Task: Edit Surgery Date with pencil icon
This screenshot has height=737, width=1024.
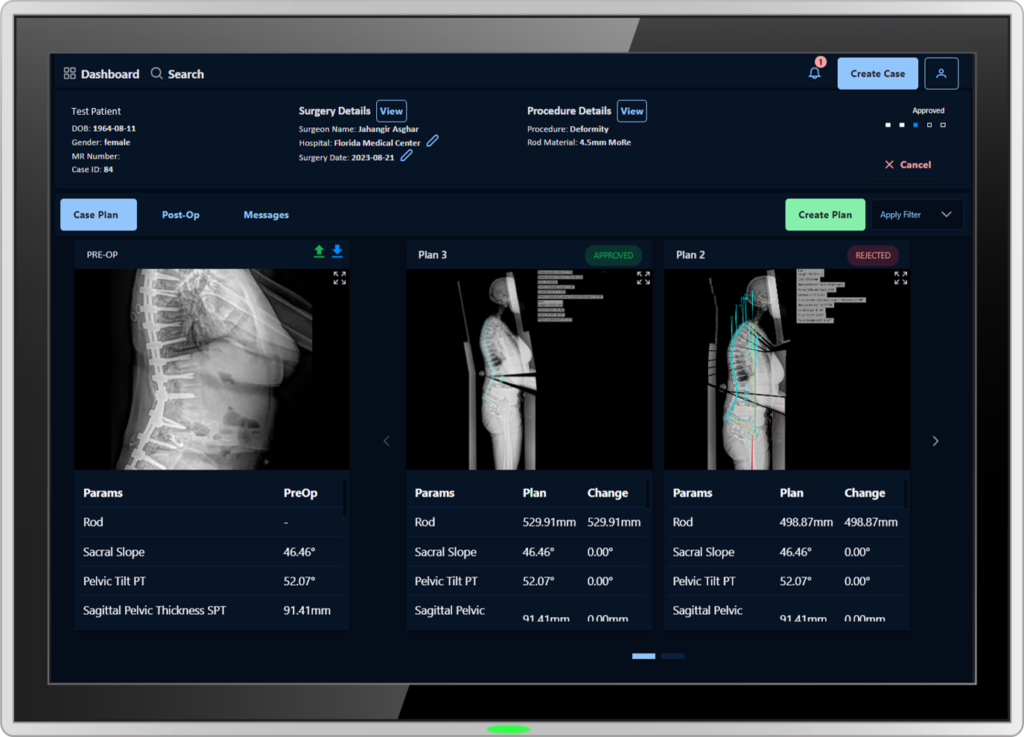Action: coord(406,156)
